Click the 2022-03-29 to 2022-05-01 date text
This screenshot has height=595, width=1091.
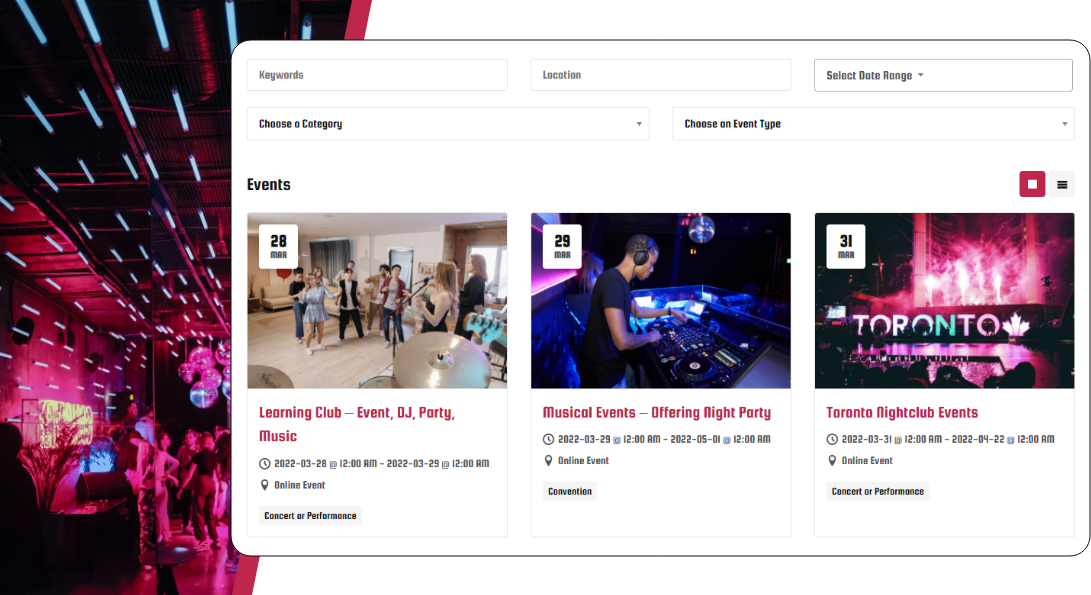664,439
